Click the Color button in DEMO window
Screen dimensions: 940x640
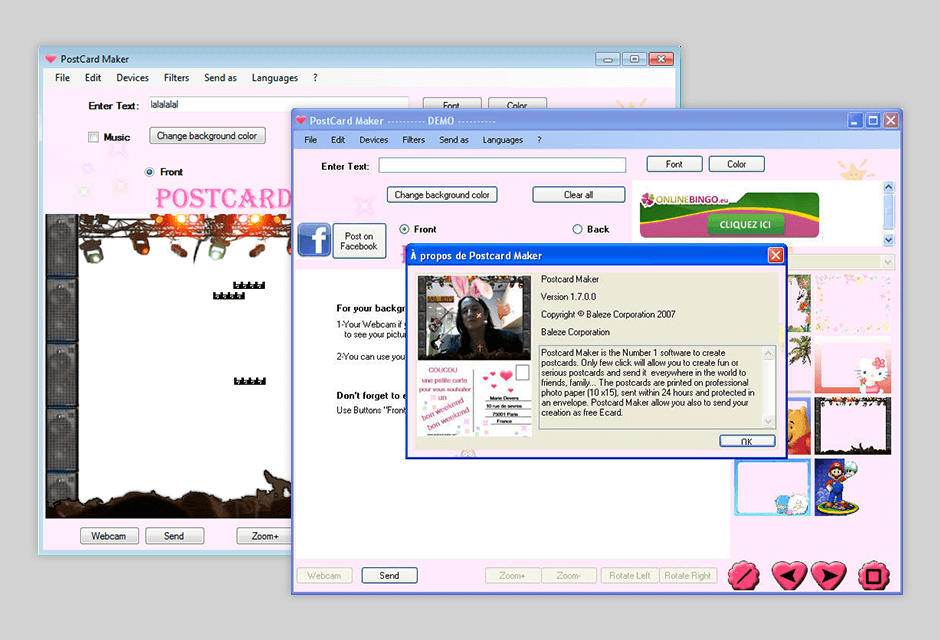[736, 164]
